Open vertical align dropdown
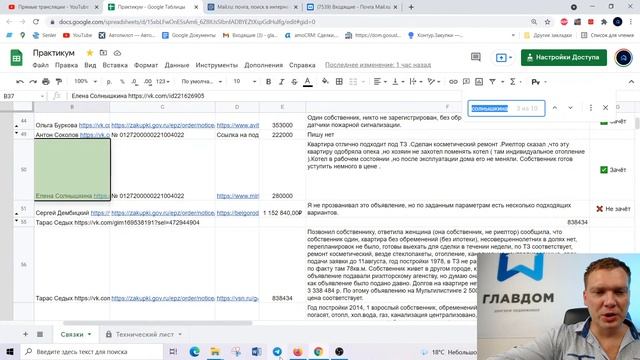 coord(397,82)
